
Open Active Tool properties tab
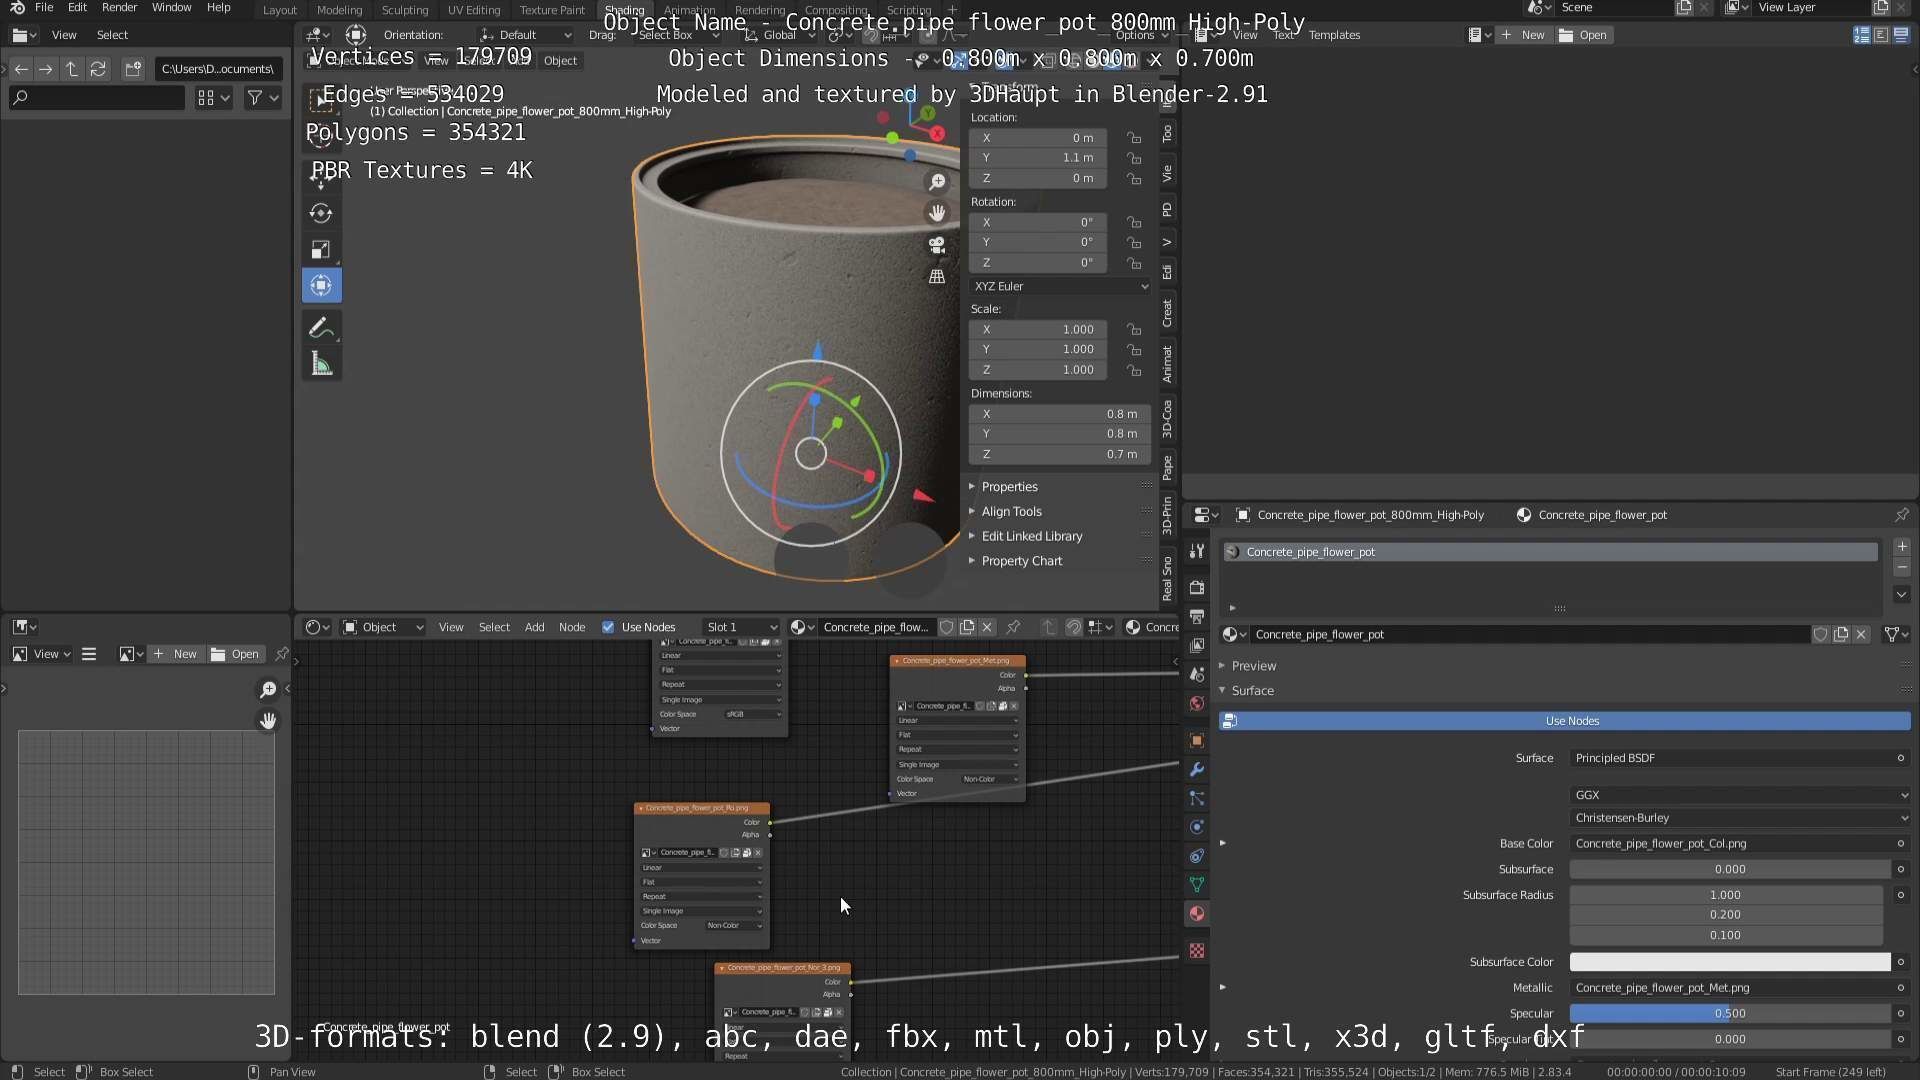point(1197,551)
